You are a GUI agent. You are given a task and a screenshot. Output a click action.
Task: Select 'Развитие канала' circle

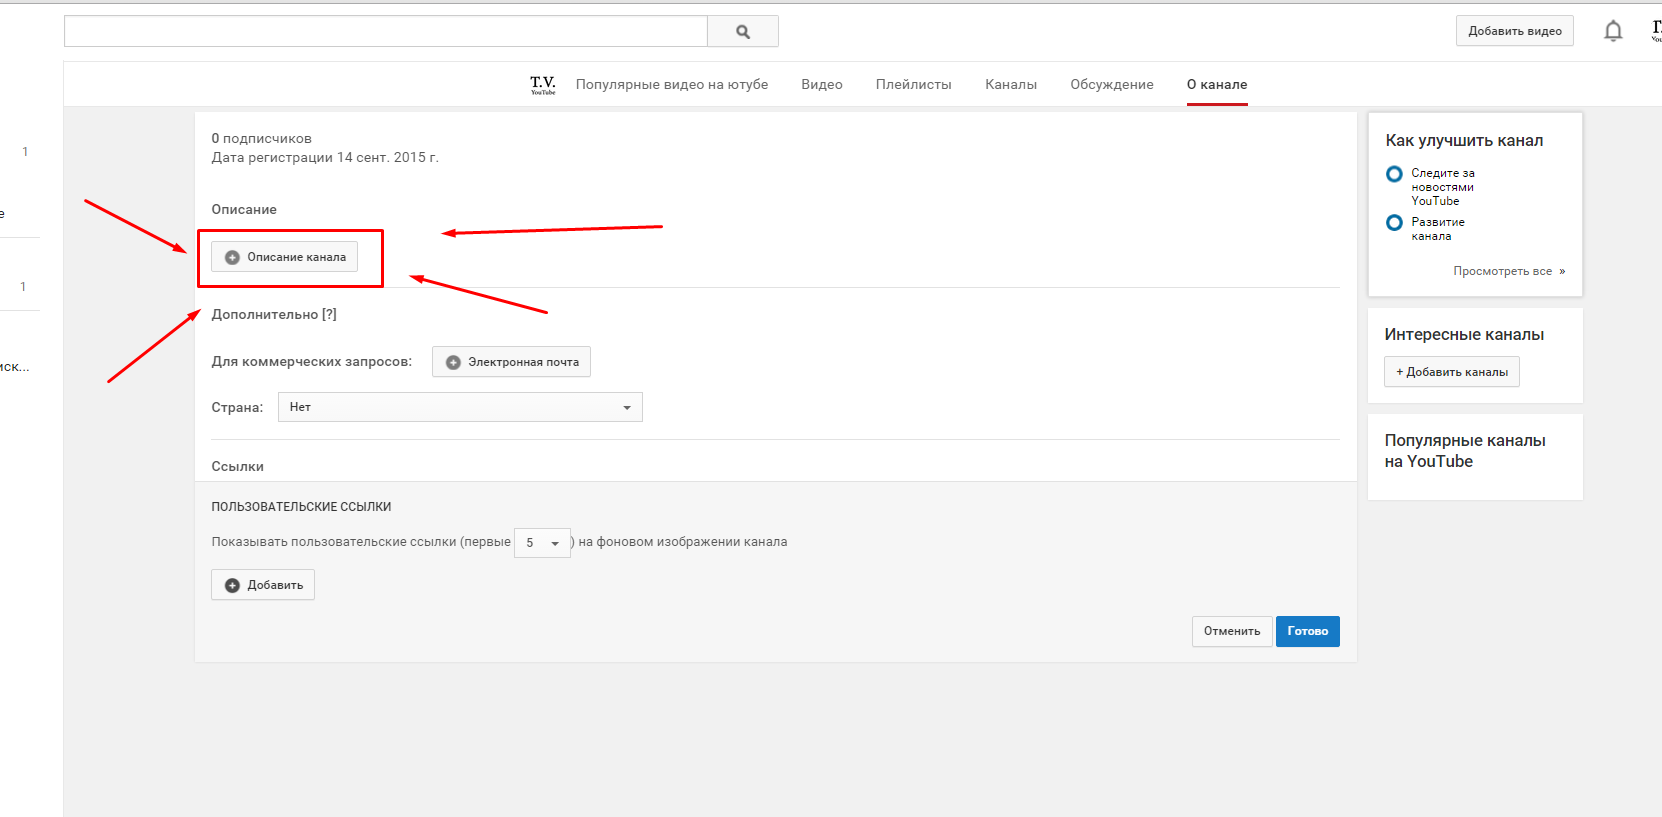(1394, 223)
